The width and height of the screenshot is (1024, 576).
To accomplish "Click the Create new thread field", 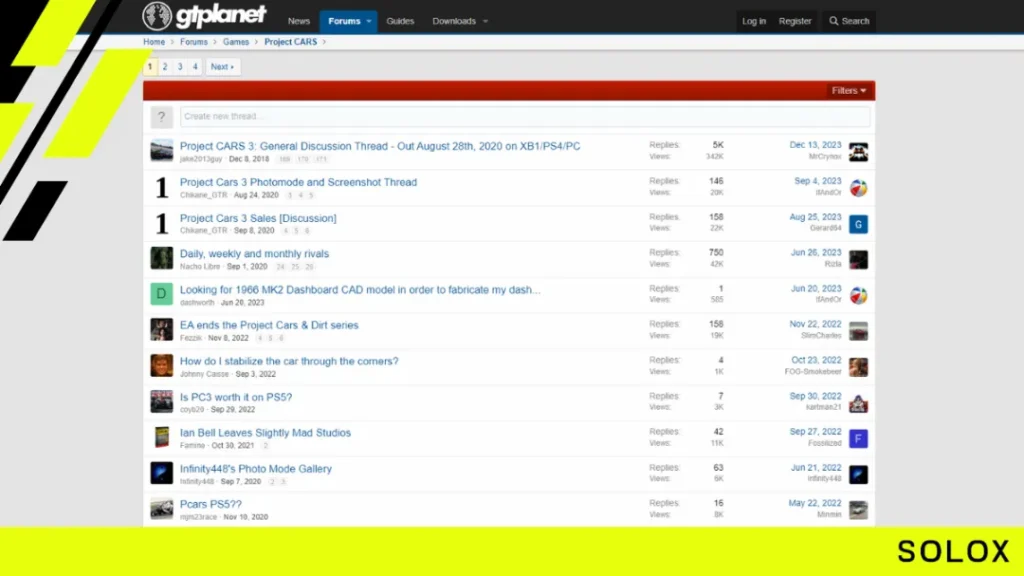I will coord(525,117).
